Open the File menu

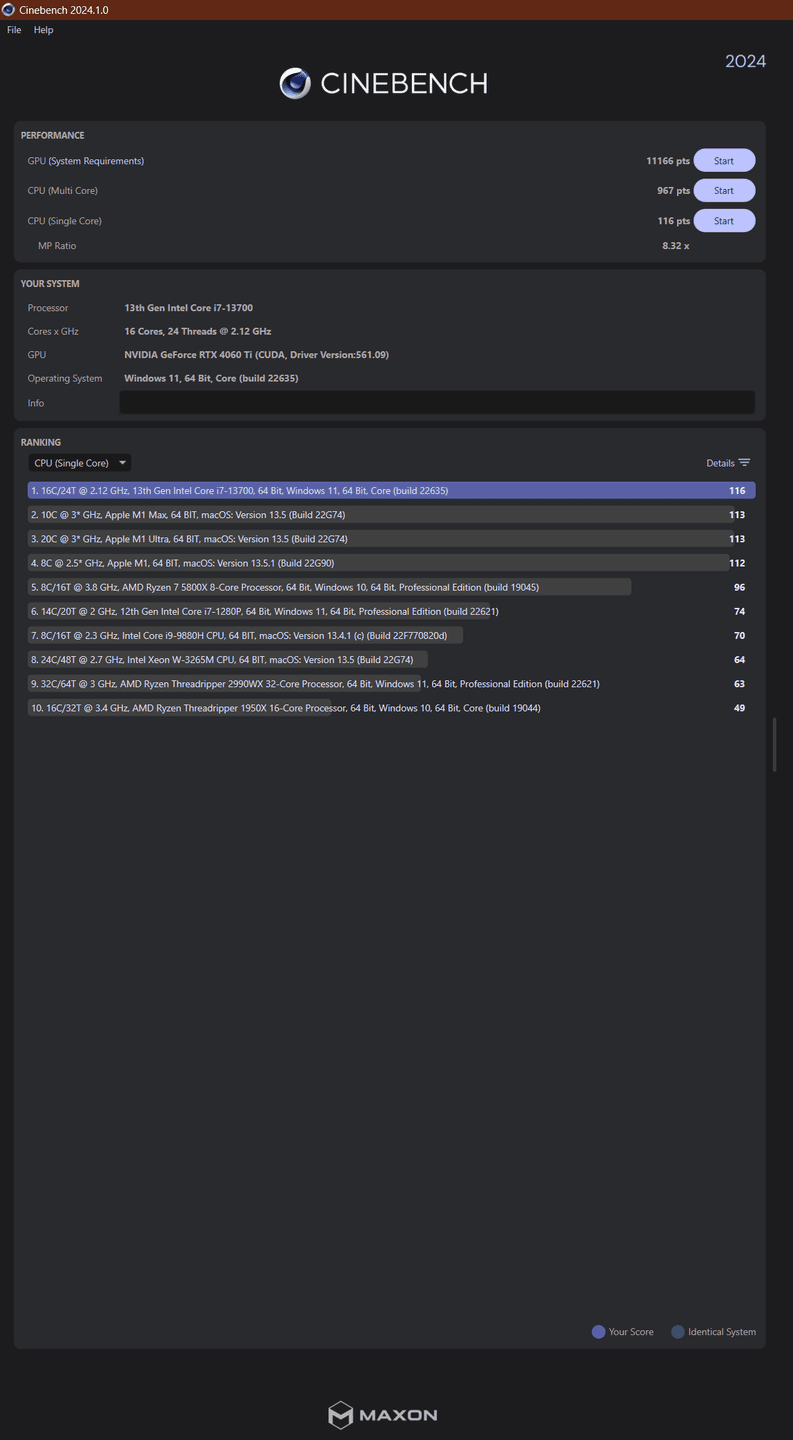pyautogui.click(x=14, y=30)
